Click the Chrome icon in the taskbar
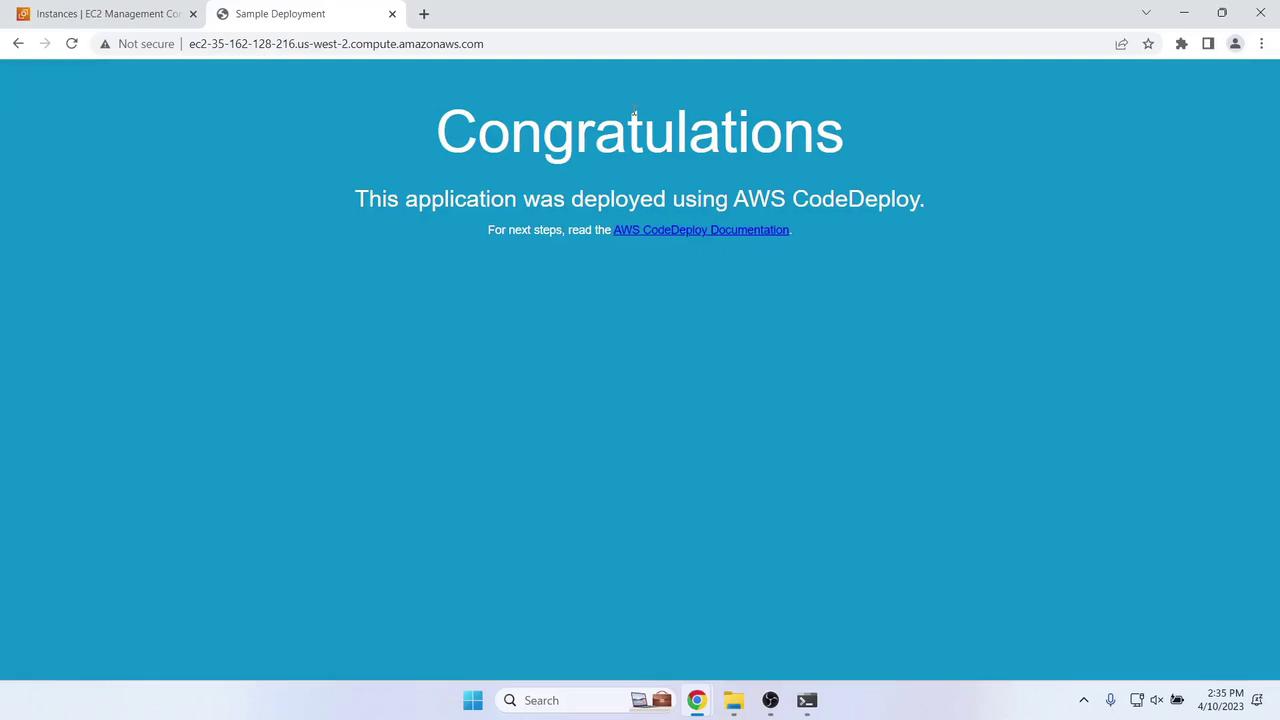Viewport: 1280px width, 720px height. tap(697, 700)
